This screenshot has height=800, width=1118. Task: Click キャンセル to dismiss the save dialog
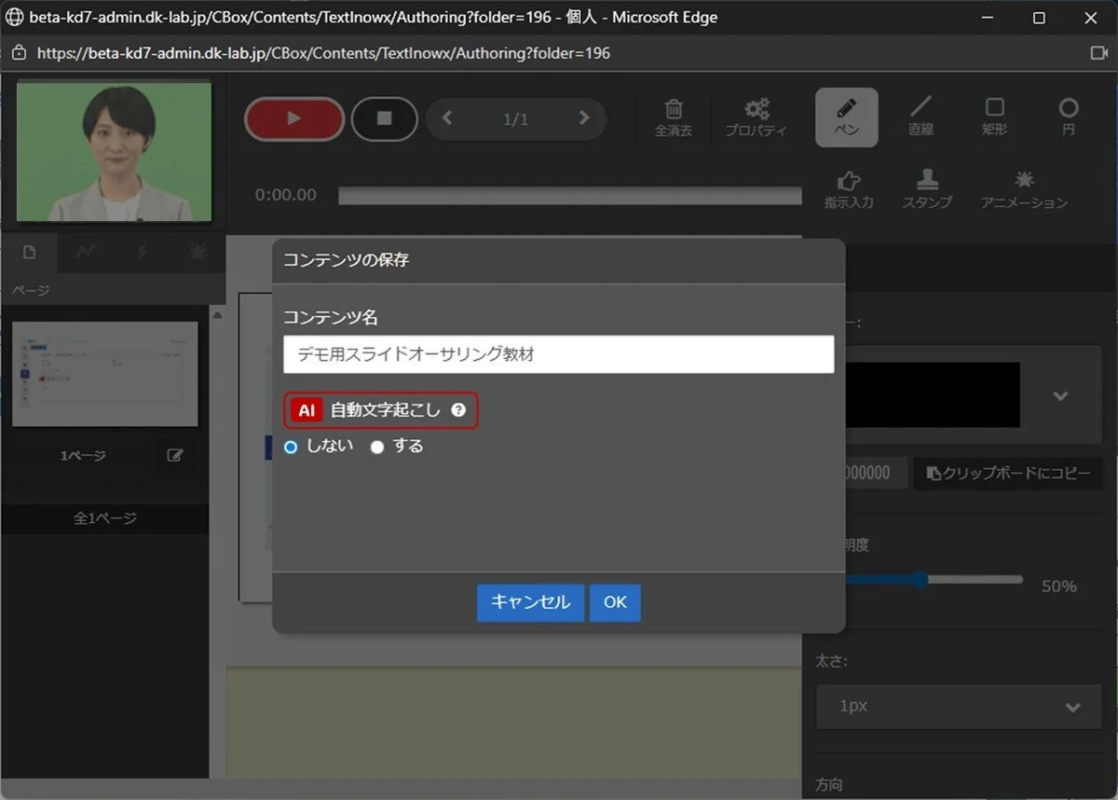[530, 602]
